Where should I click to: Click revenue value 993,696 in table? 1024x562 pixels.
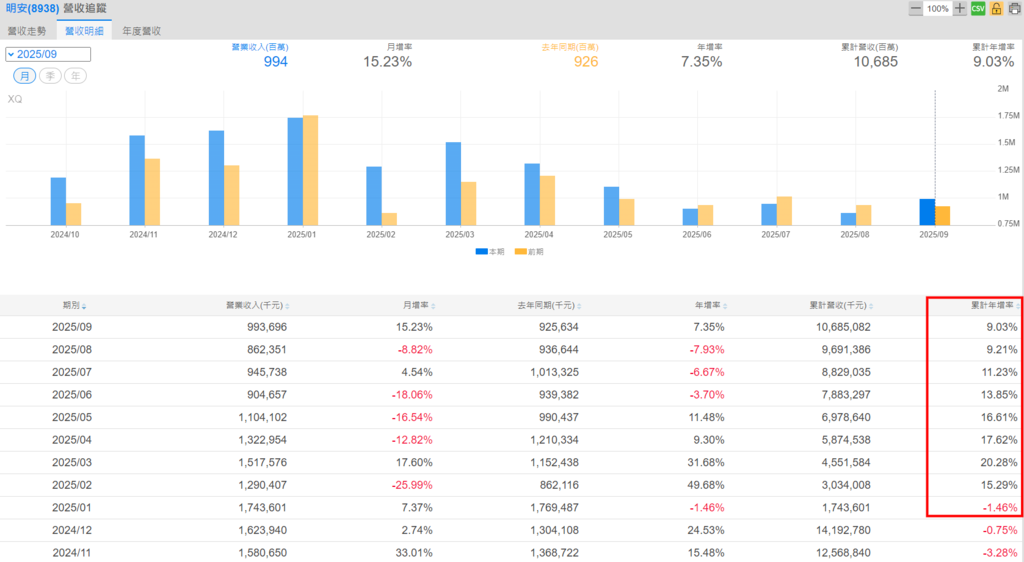tap(267, 327)
